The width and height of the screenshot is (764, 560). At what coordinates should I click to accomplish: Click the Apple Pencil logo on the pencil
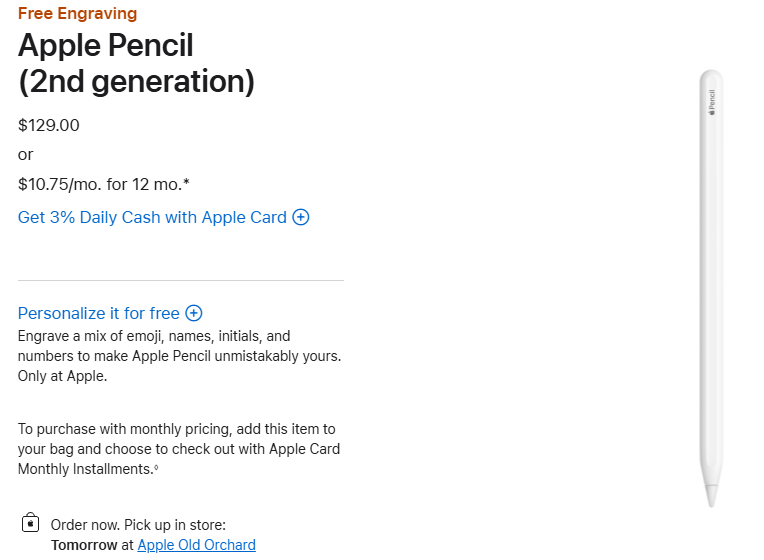[x=711, y=102]
